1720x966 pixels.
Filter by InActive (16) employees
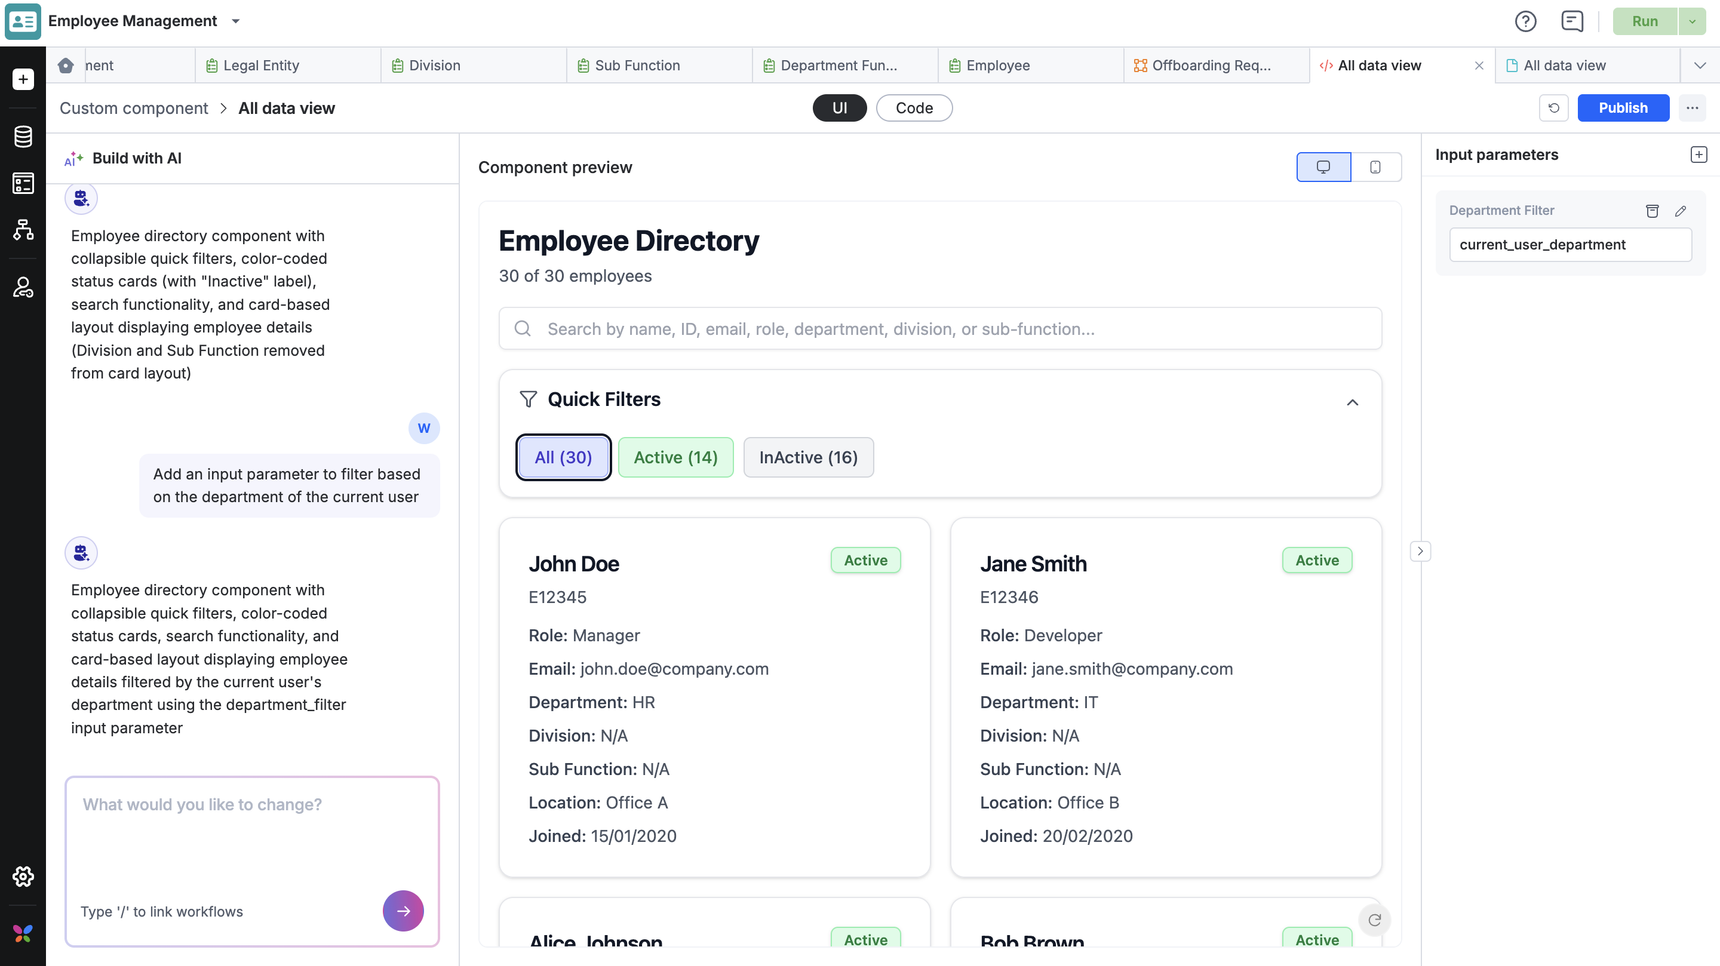tap(808, 457)
